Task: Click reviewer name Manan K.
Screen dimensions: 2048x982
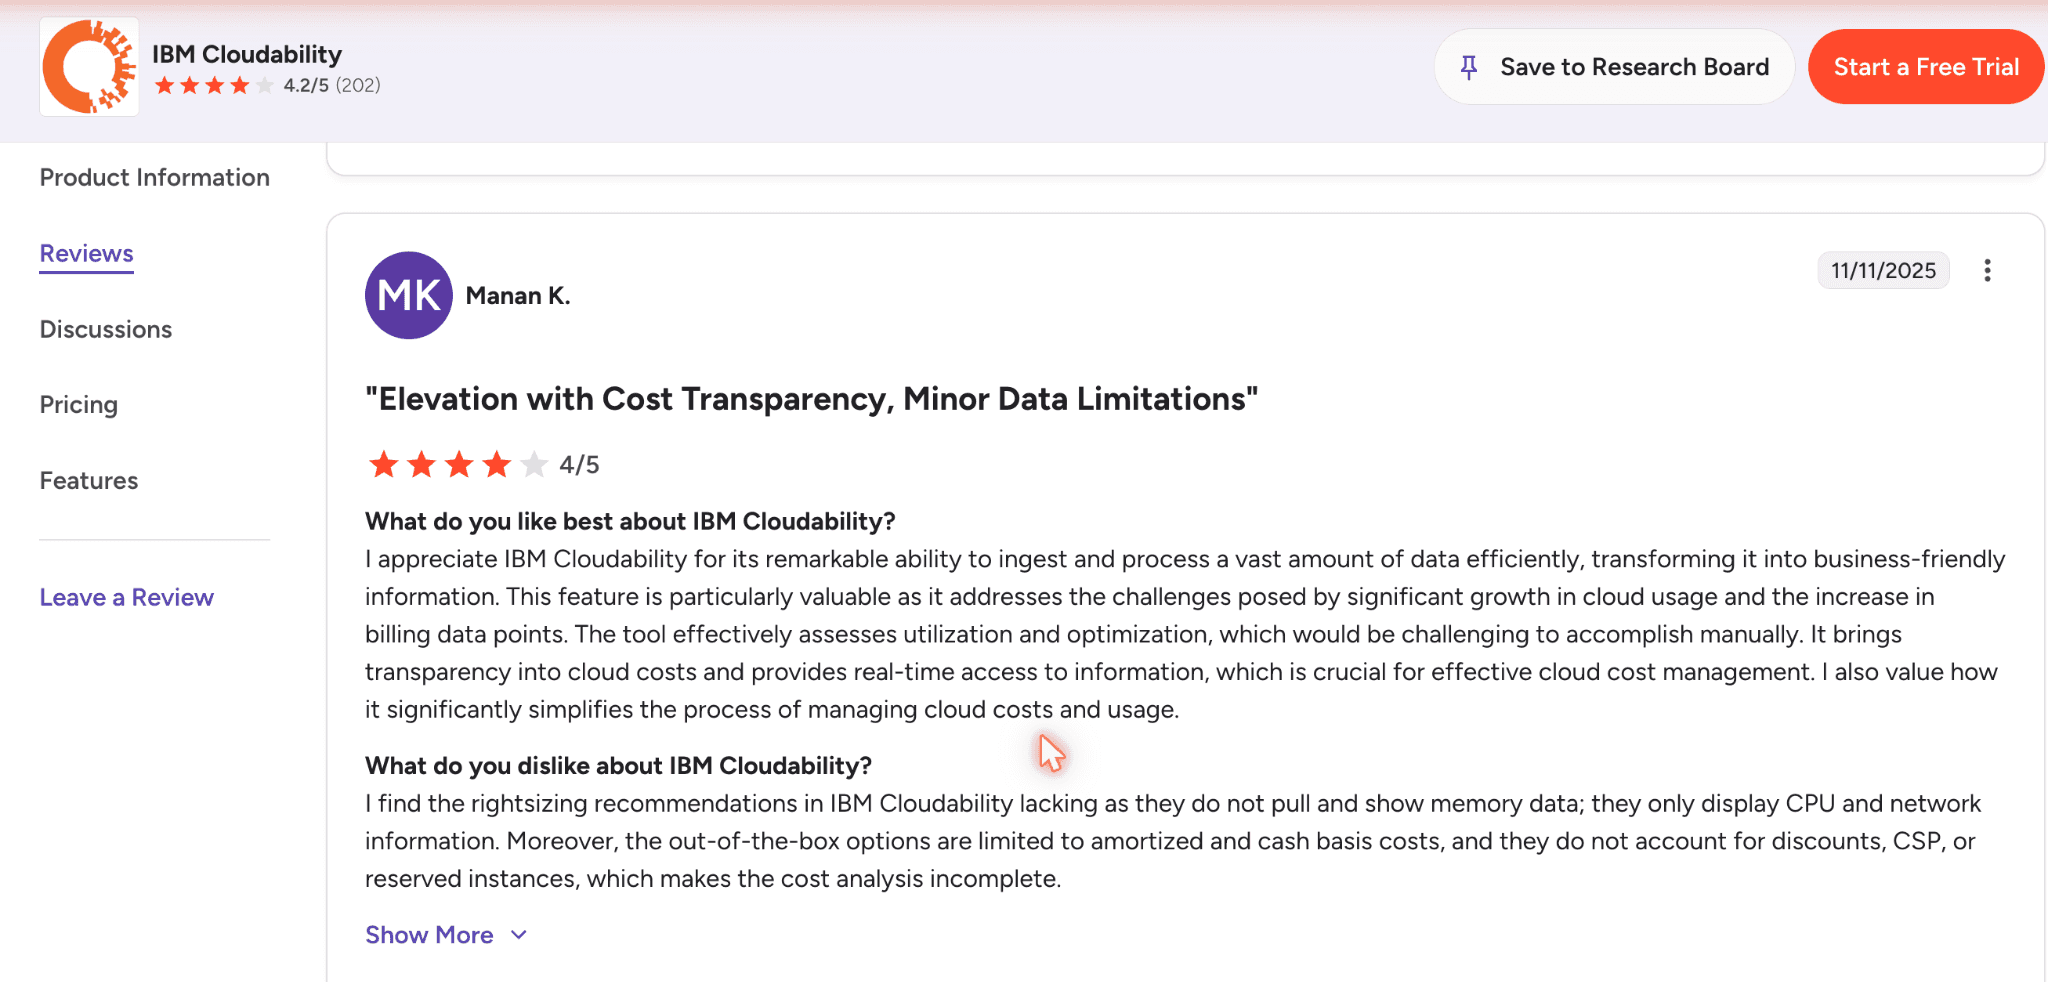Action: pos(518,296)
